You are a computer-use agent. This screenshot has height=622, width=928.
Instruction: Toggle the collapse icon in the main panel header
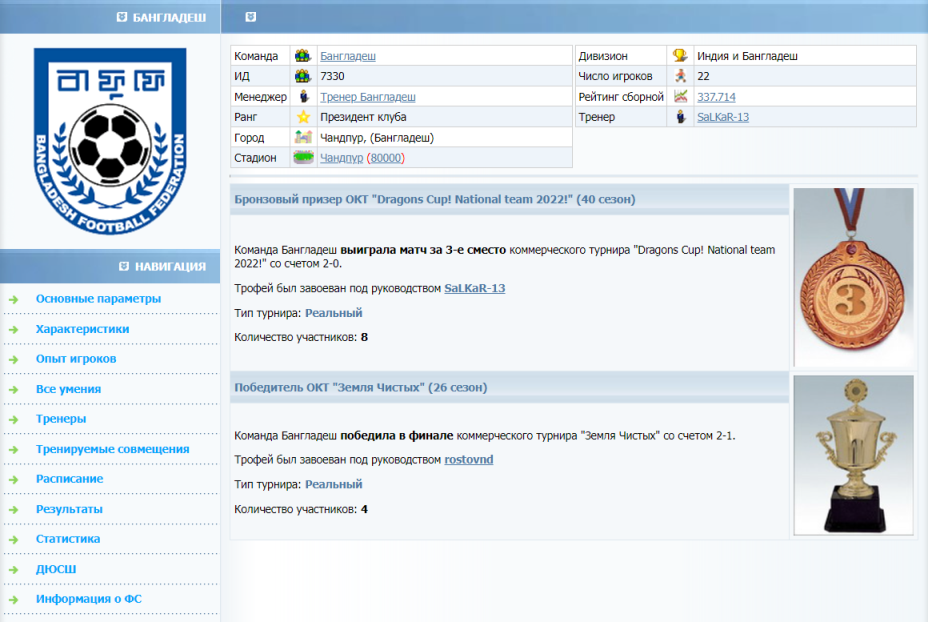click(250, 17)
